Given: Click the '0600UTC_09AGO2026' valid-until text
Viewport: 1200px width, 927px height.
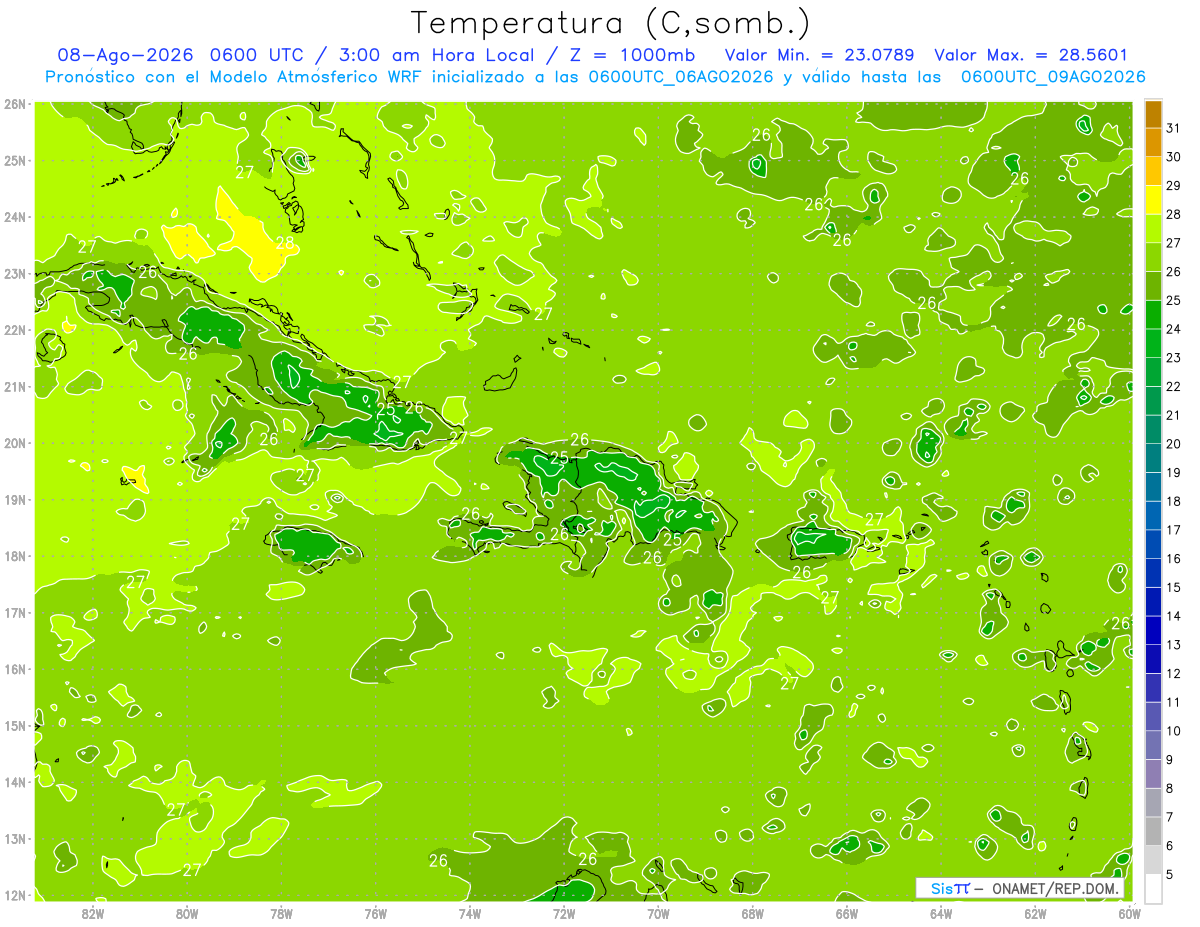Looking at the screenshot, I should coord(1053,77).
